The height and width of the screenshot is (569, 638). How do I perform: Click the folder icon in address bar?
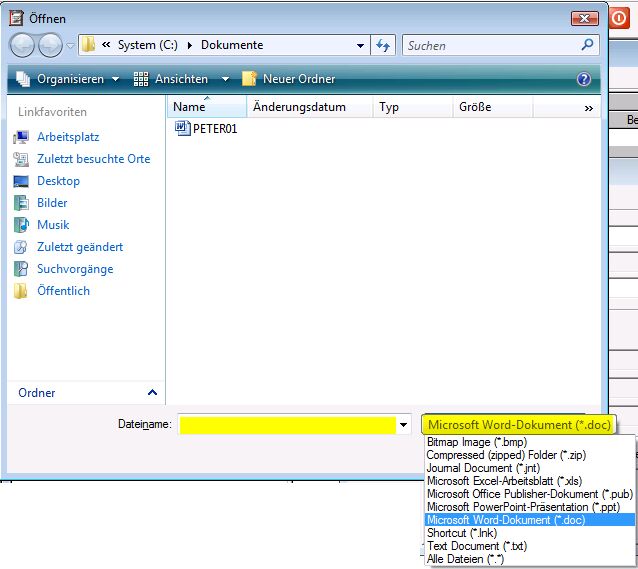click(88, 45)
